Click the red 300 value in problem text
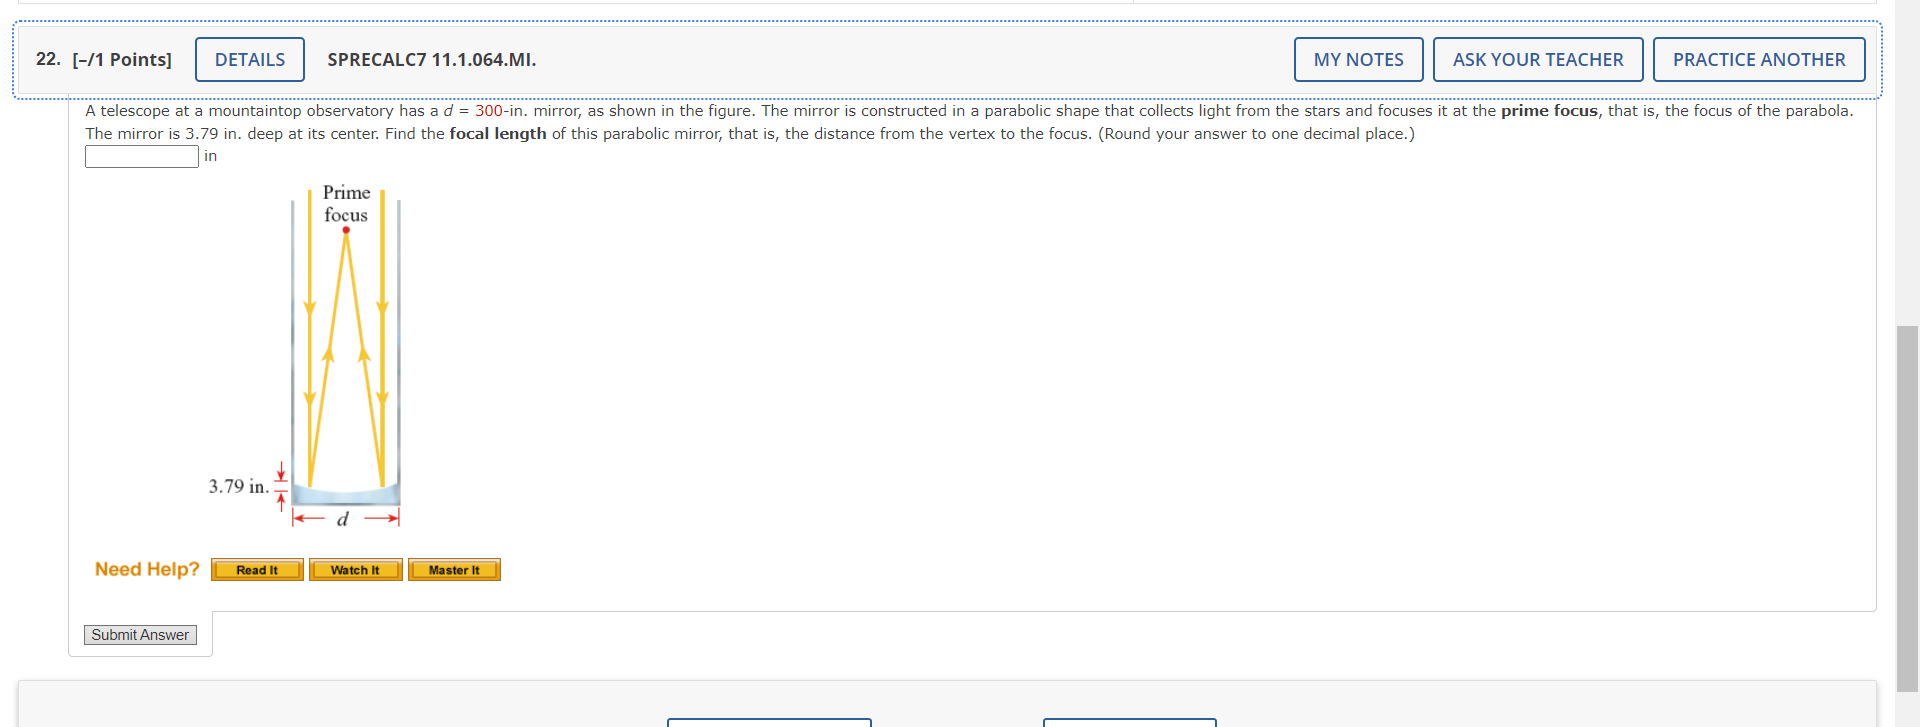 click(x=489, y=111)
